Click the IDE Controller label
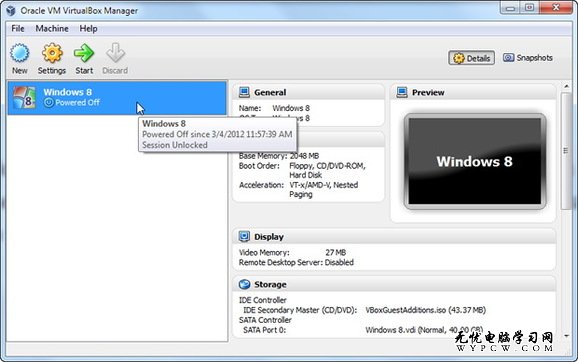 pyautogui.click(x=262, y=300)
